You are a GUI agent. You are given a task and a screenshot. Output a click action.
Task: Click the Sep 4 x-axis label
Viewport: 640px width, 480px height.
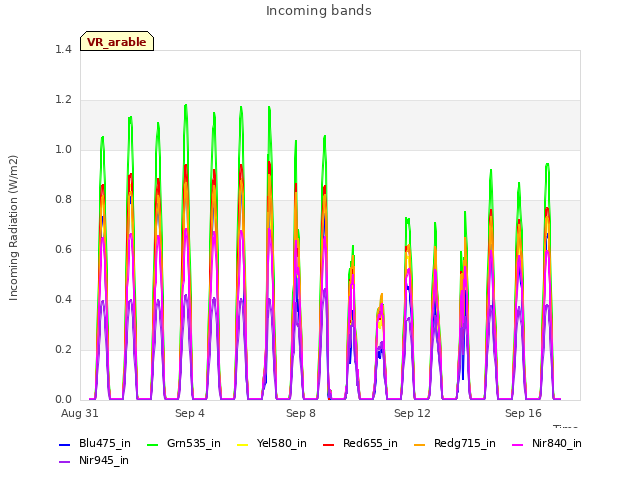point(190,413)
